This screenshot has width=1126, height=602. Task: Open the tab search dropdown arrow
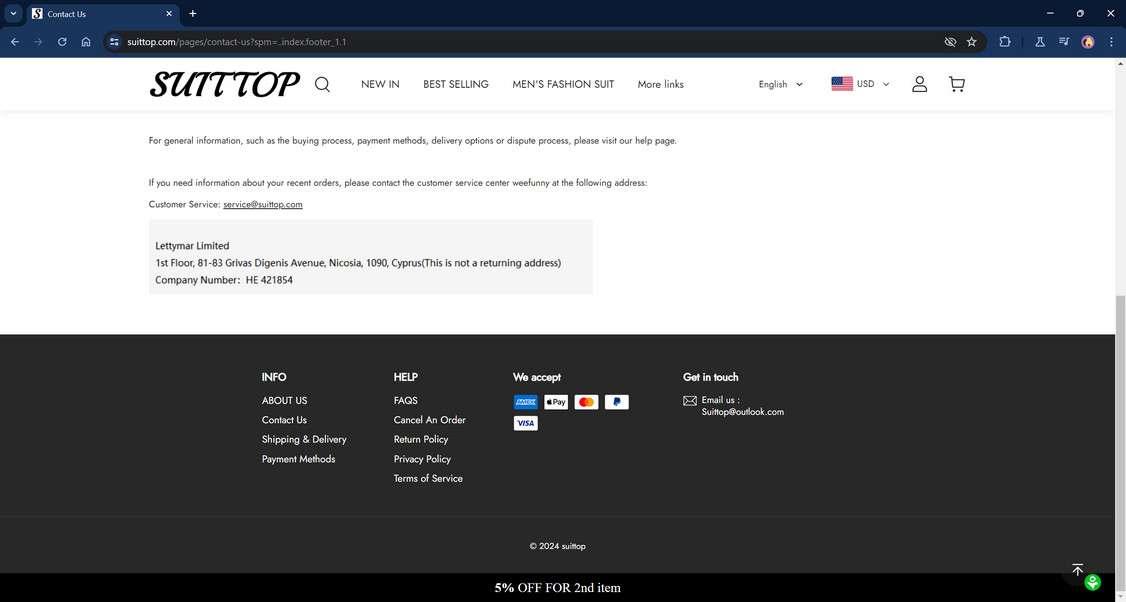(13, 14)
